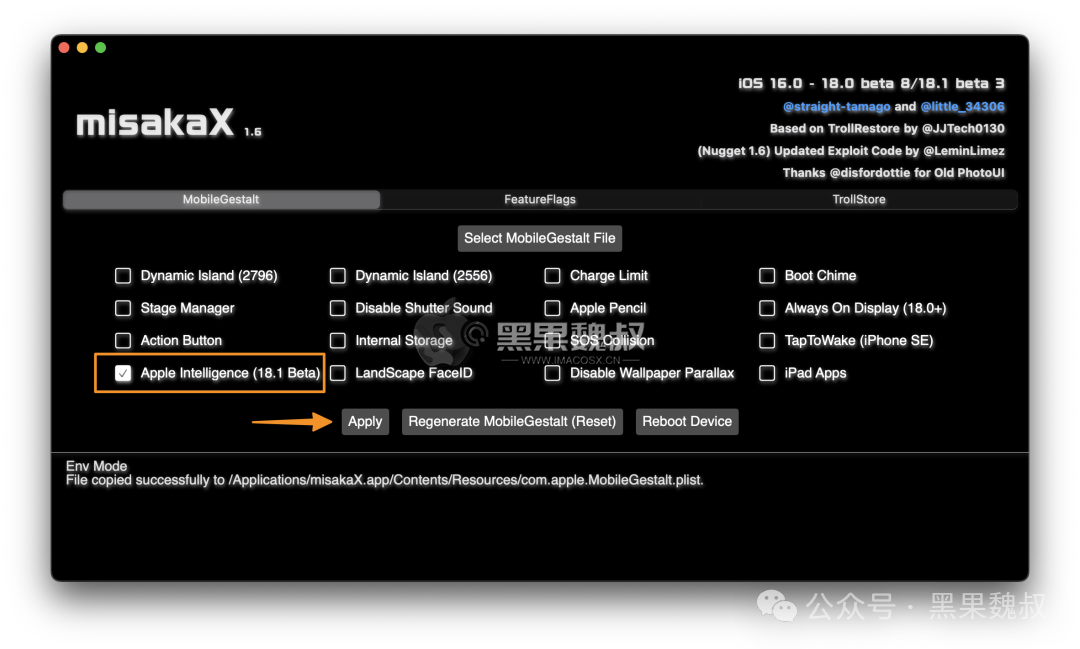Click Select MobileGestalt File button
1080x649 pixels.
tap(540, 238)
